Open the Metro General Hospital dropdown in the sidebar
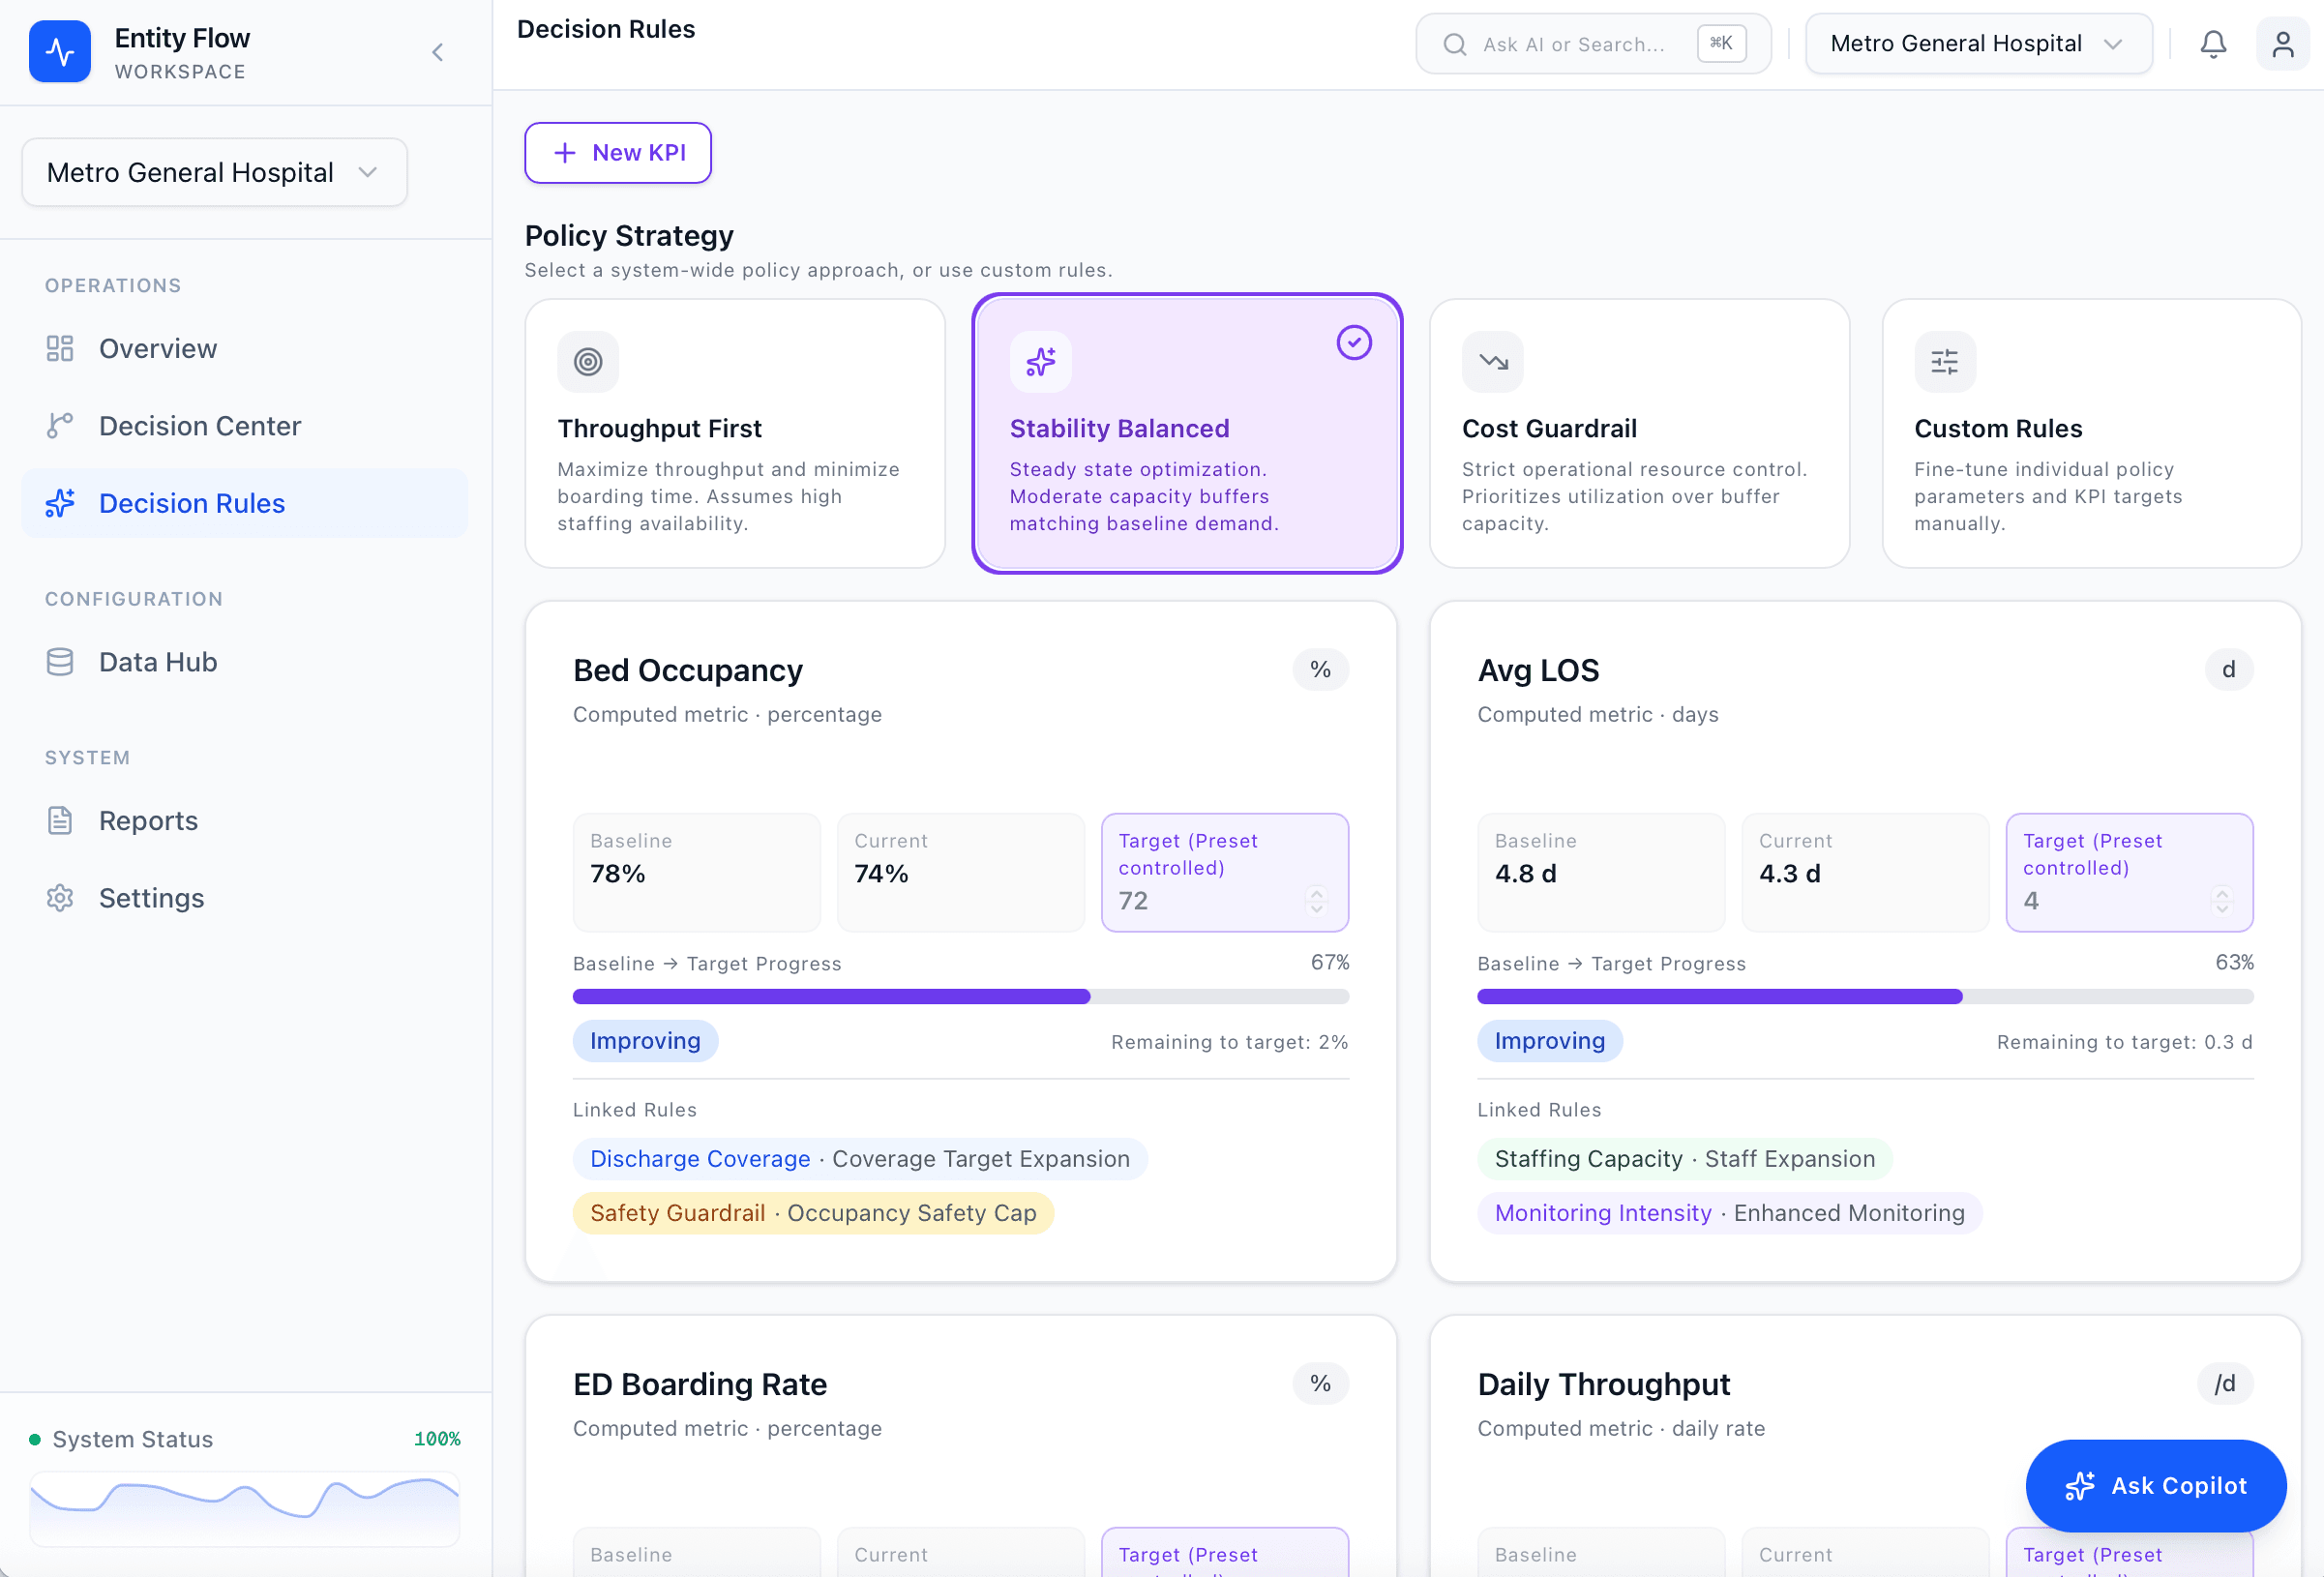The height and width of the screenshot is (1577, 2324). pyautogui.click(x=213, y=171)
